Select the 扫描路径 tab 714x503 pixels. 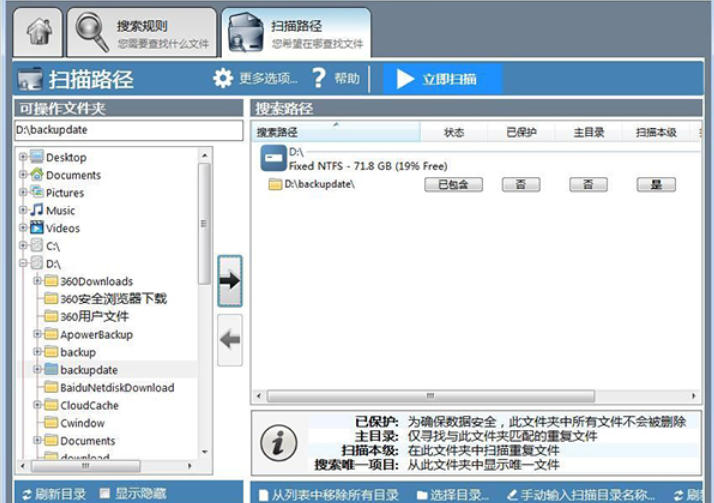click(x=296, y=33)
